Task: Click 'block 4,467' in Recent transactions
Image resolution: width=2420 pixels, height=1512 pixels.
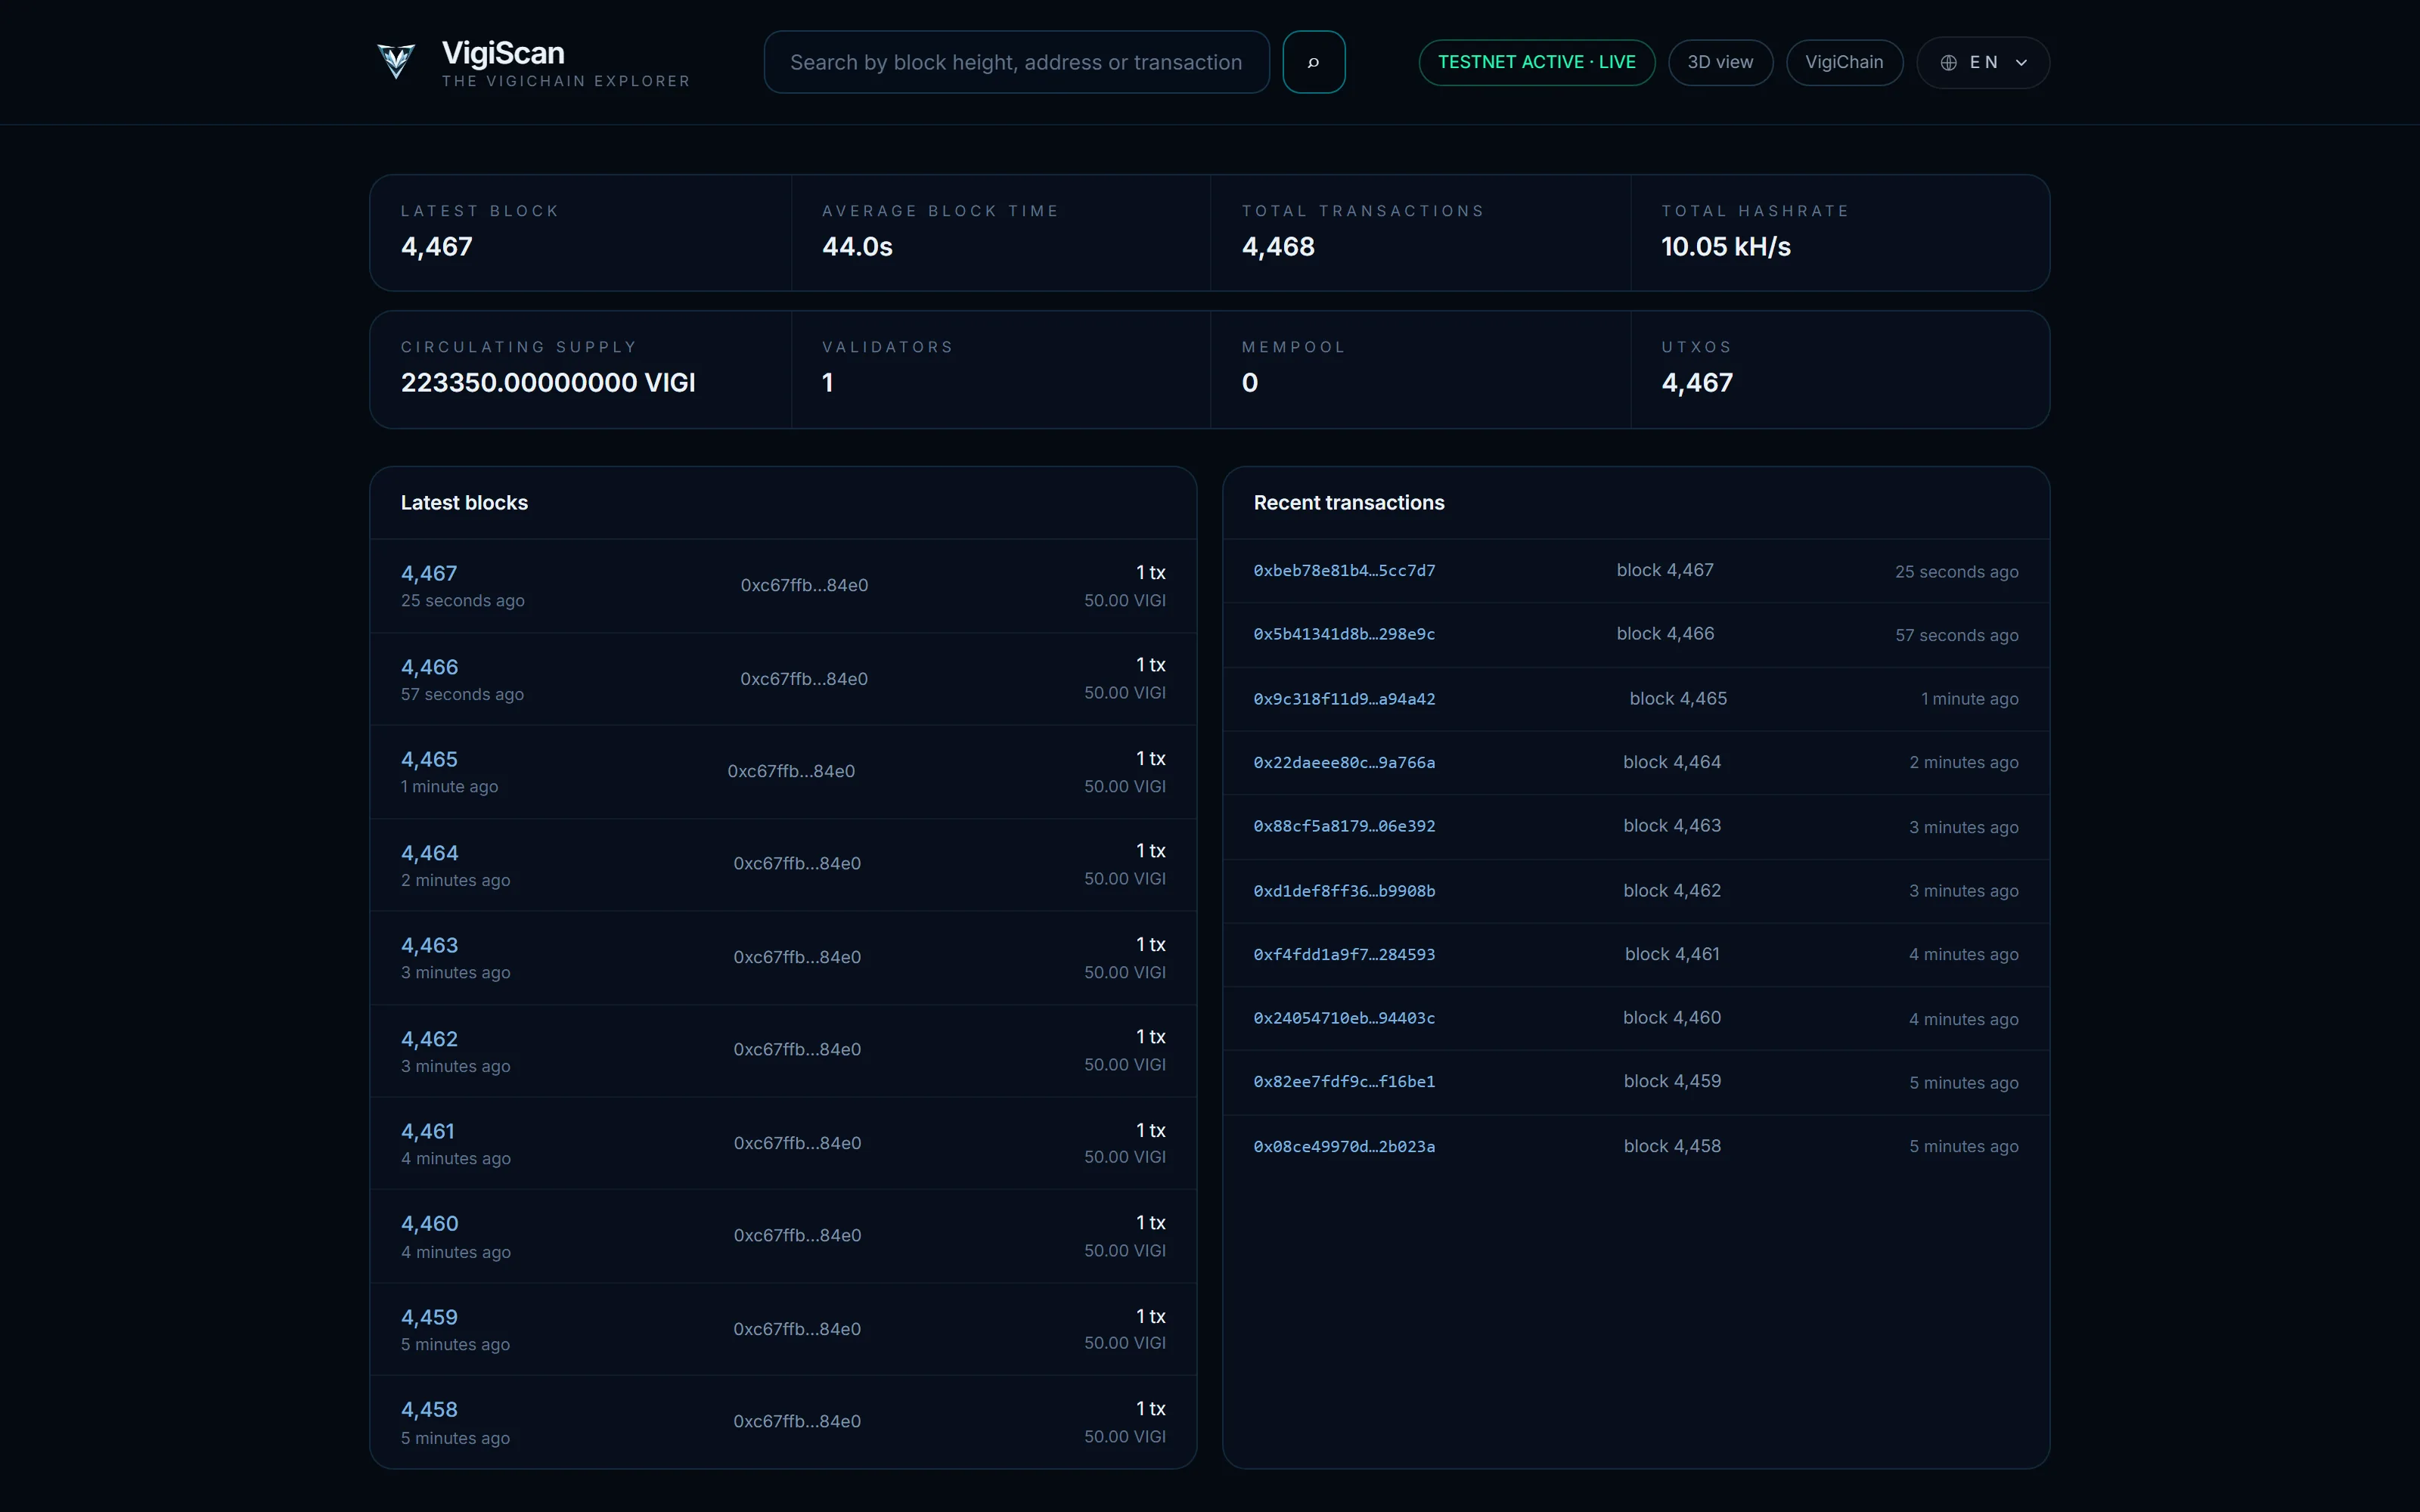Action: coord(1665,570)
